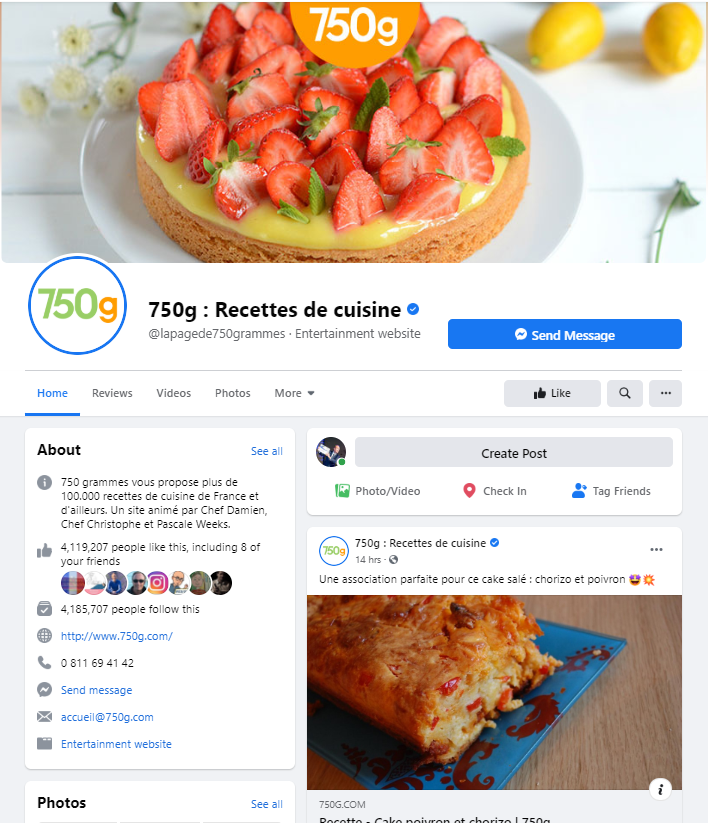Click the search magnifier icon button

[625, 393]
